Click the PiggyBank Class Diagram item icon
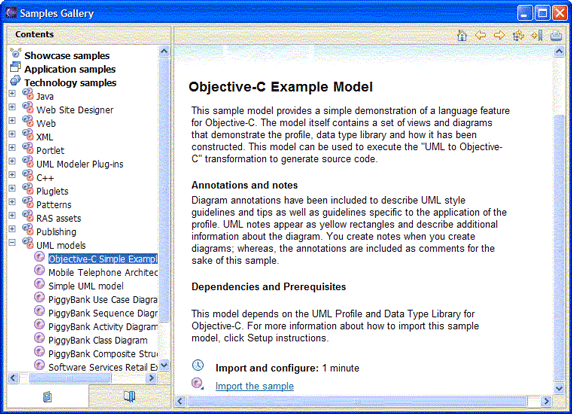 click(39, 338)
